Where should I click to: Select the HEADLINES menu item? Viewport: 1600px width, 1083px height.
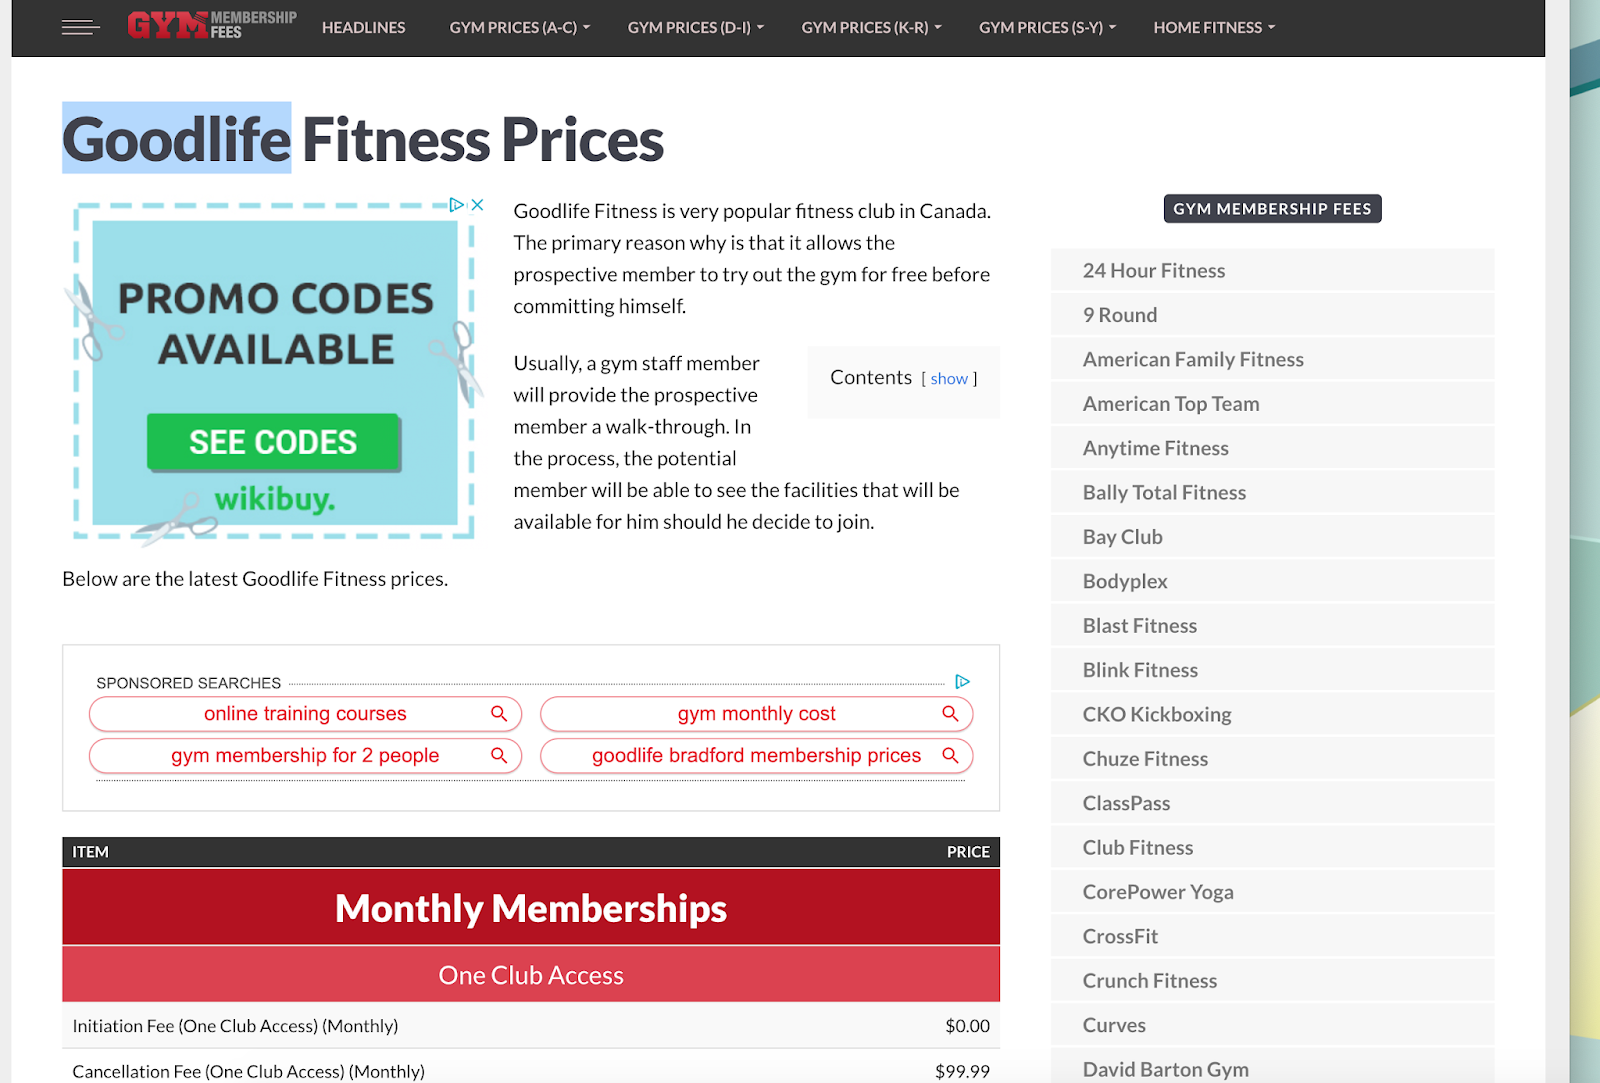pos(363,27)
